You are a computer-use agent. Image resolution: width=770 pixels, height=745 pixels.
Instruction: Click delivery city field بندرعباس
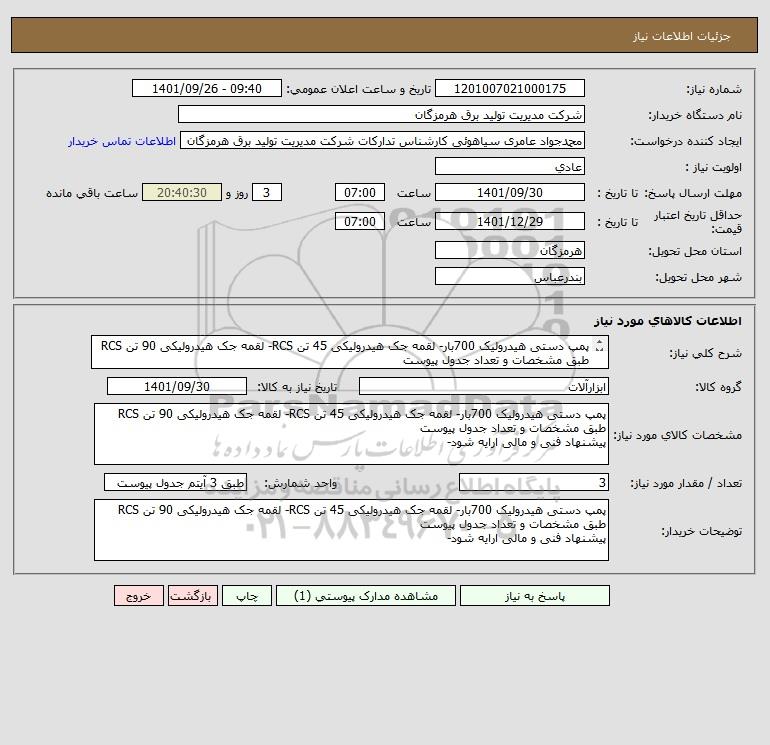point(510,276)
